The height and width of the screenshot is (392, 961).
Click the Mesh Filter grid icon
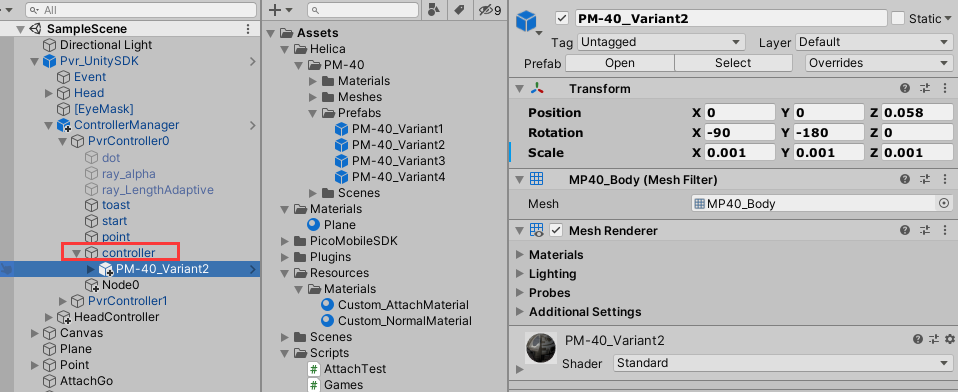536,179
